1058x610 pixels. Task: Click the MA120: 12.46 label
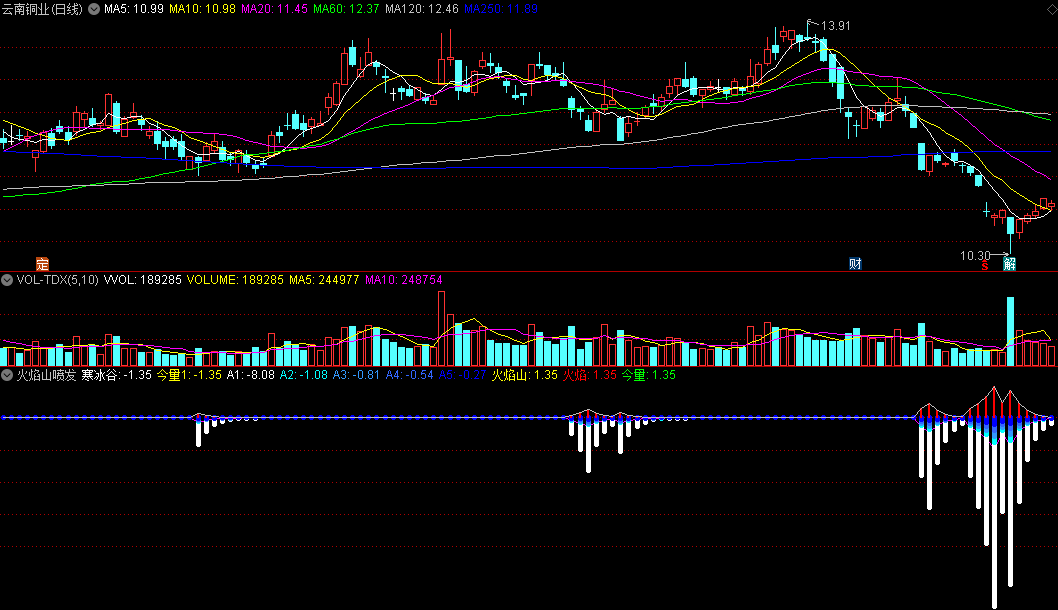coord(422,9)
